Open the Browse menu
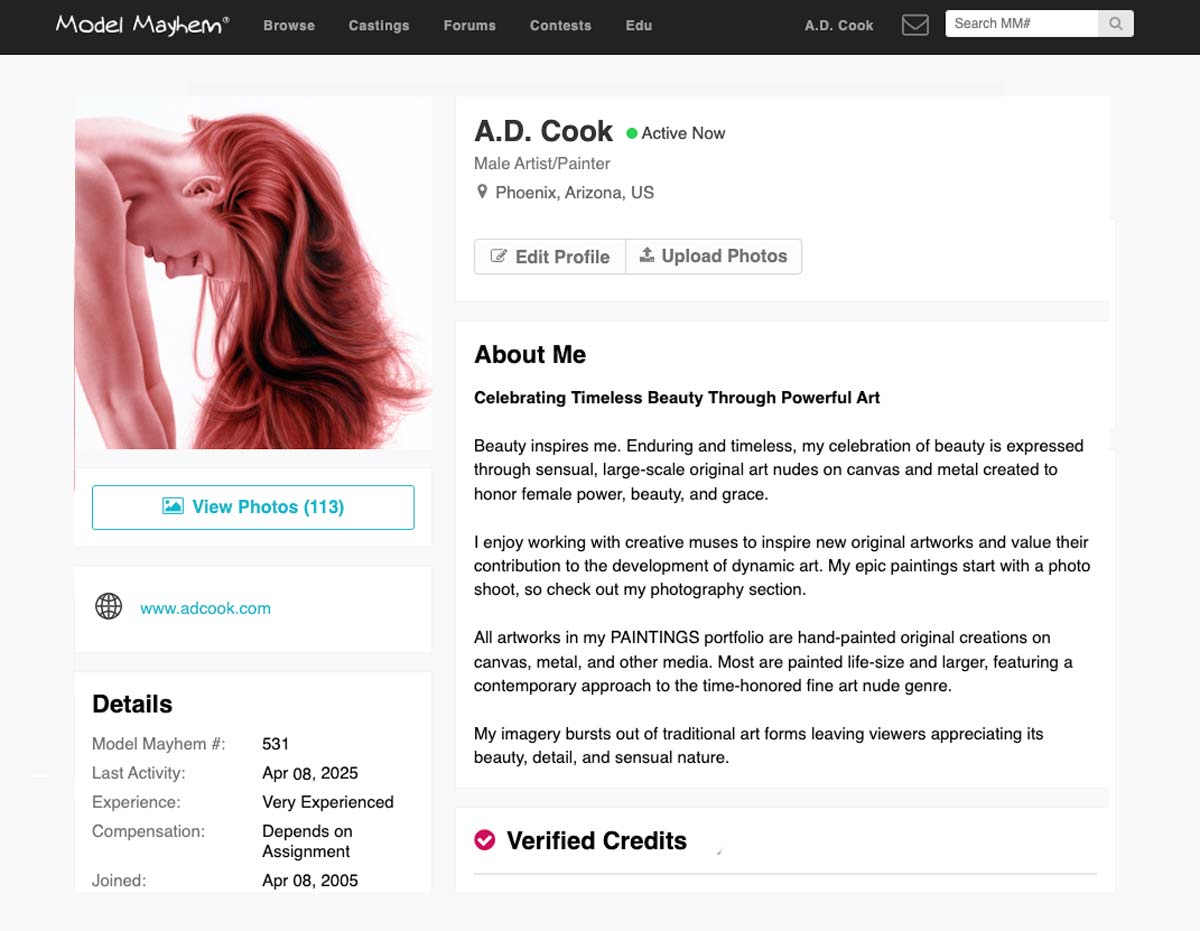 [289, 25]
